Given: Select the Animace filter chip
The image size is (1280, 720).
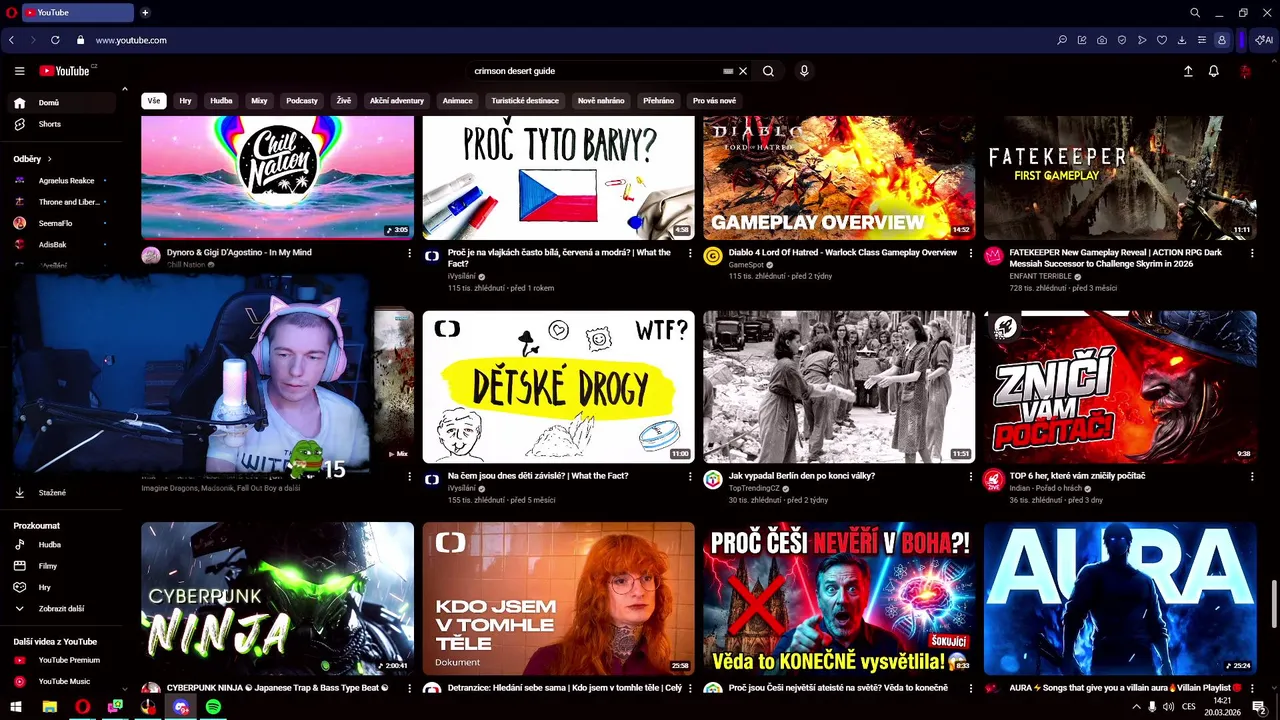Looking at the screenshot, I should [457, 101].
